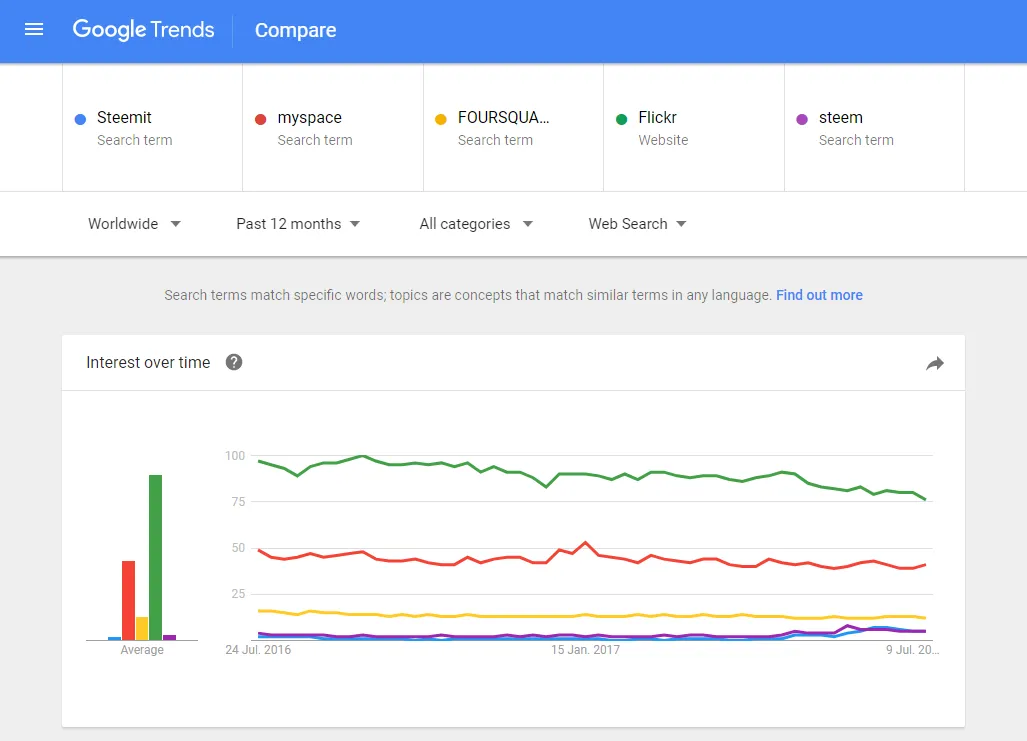
Task: Click the green Flickr color dot
Action: point(622,119)
